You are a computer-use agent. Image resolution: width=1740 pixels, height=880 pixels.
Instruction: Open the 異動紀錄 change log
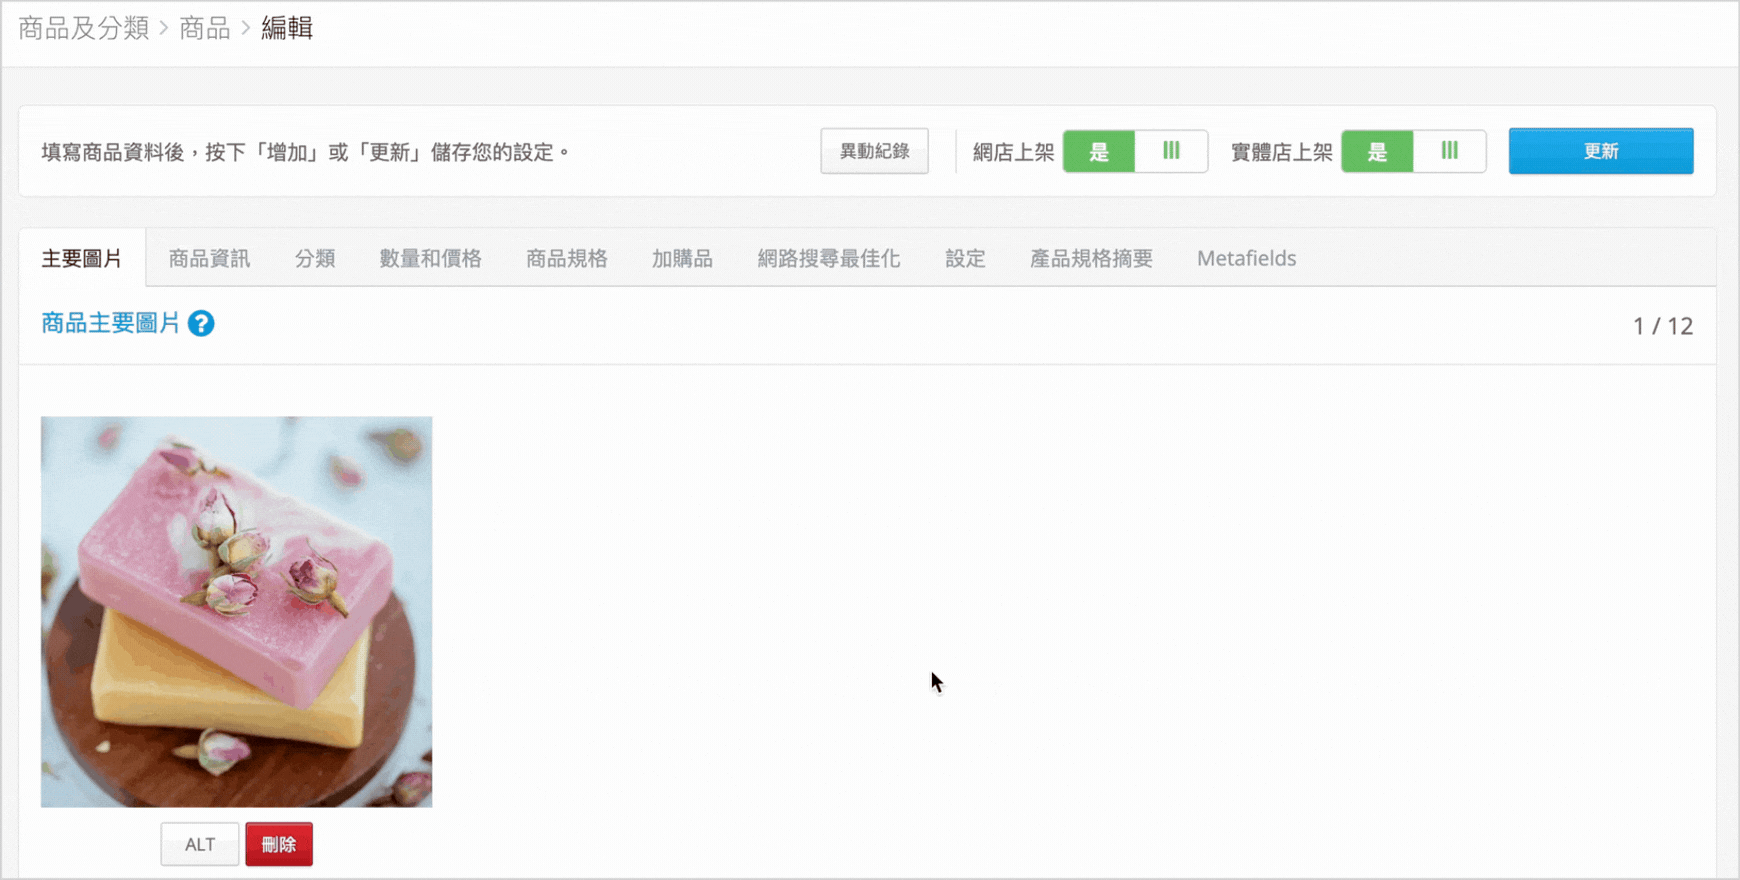tap(875, 151)
